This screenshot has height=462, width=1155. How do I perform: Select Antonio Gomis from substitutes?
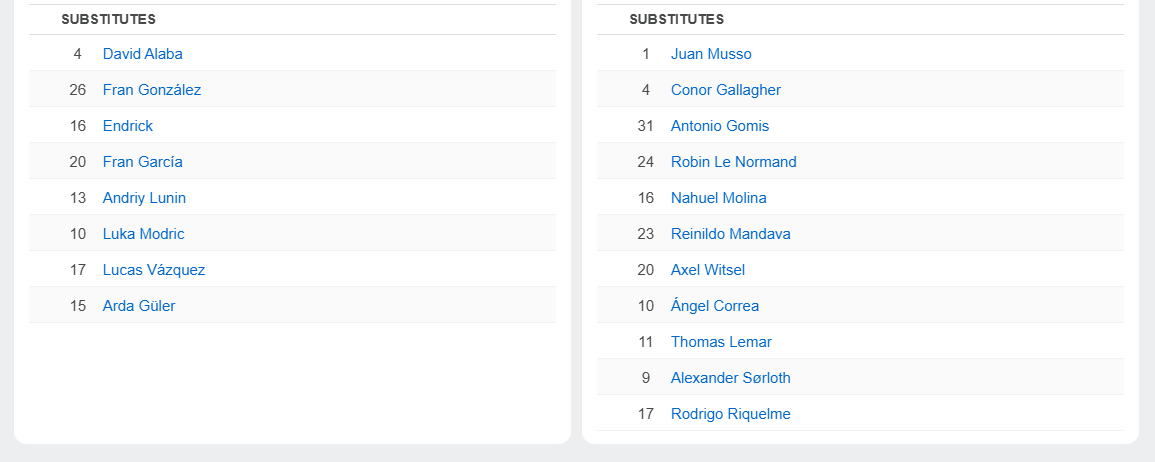pyautogui.click(x=719, y=126)
